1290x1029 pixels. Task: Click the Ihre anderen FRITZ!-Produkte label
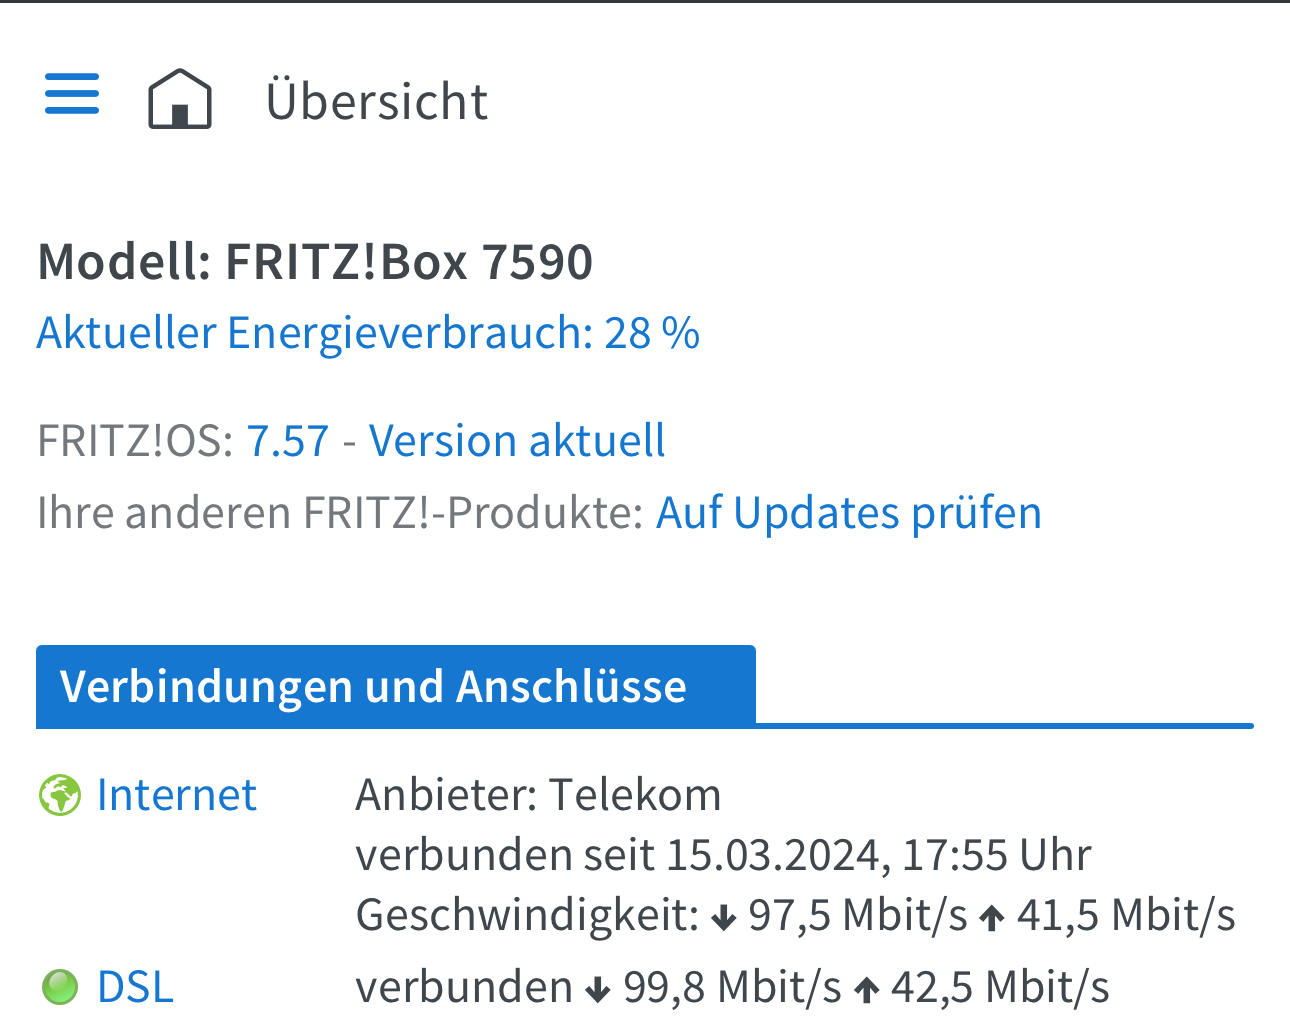[x=340, y=513]
